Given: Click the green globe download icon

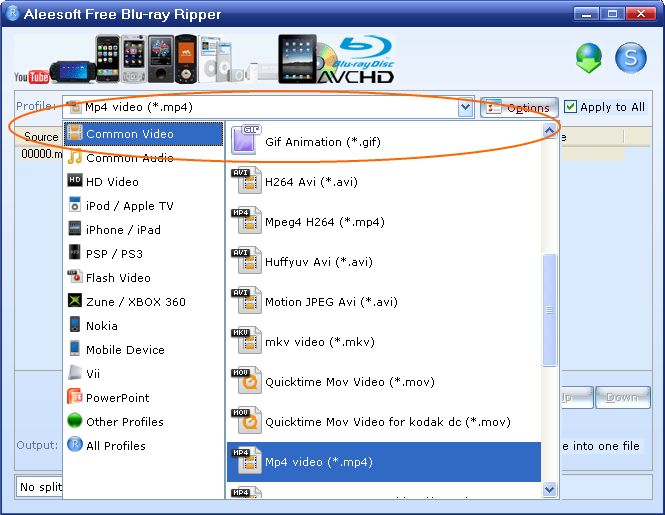Looking at the screenshot, I should tap(589, 58).
